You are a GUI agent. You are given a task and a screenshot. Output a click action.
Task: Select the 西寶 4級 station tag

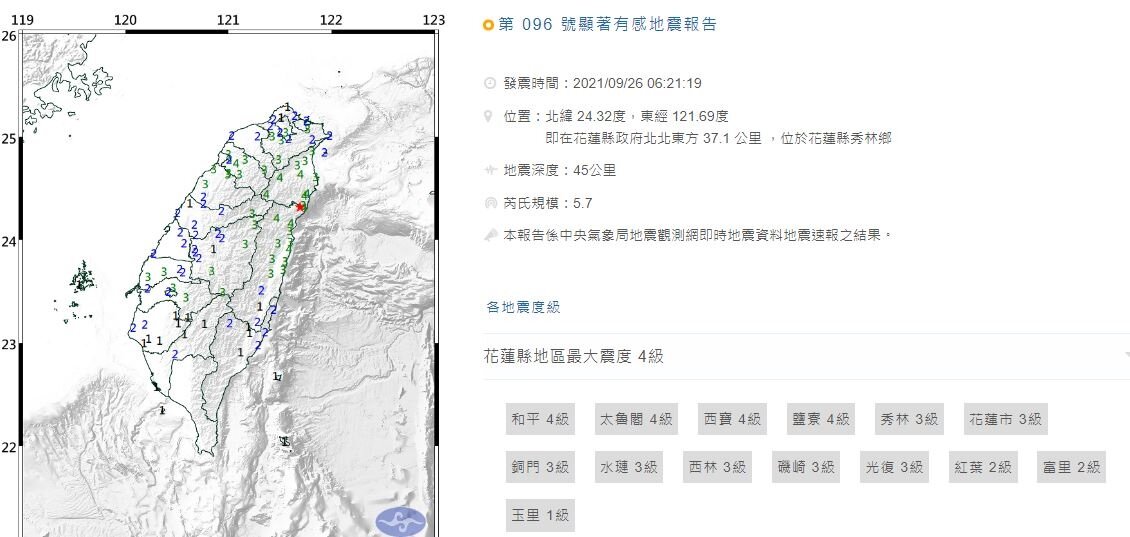[732, 419]
